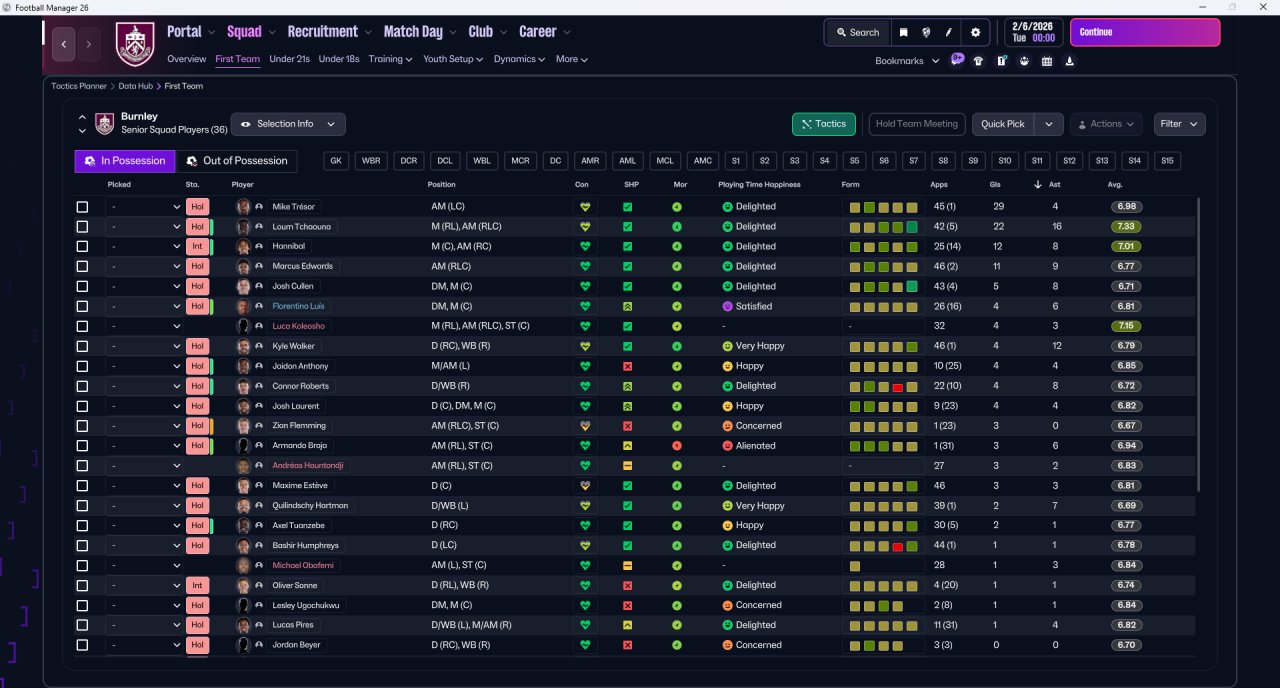Click the shirt kit icon under Bookmarks
This screenshot has height=688, width=1280.
click(x=979, y=60)
